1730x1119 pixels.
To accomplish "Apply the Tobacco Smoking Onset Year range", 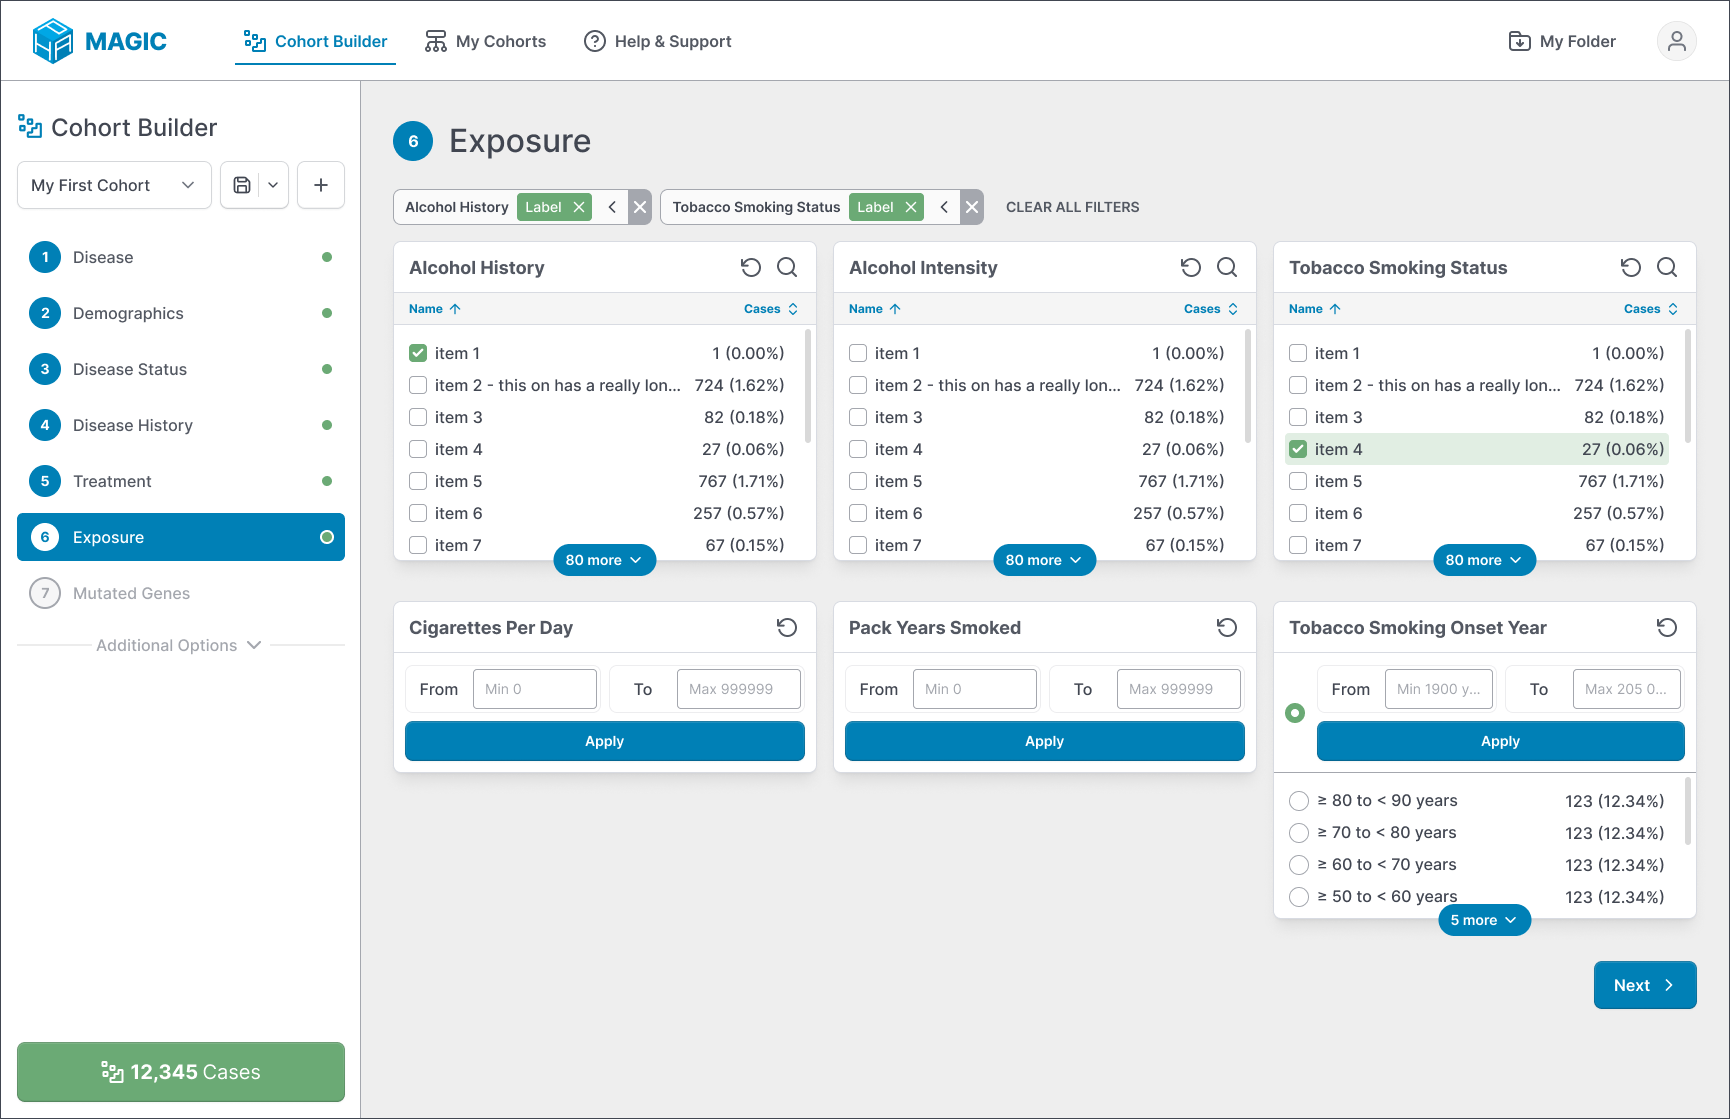I will [x=1501, y=741].
